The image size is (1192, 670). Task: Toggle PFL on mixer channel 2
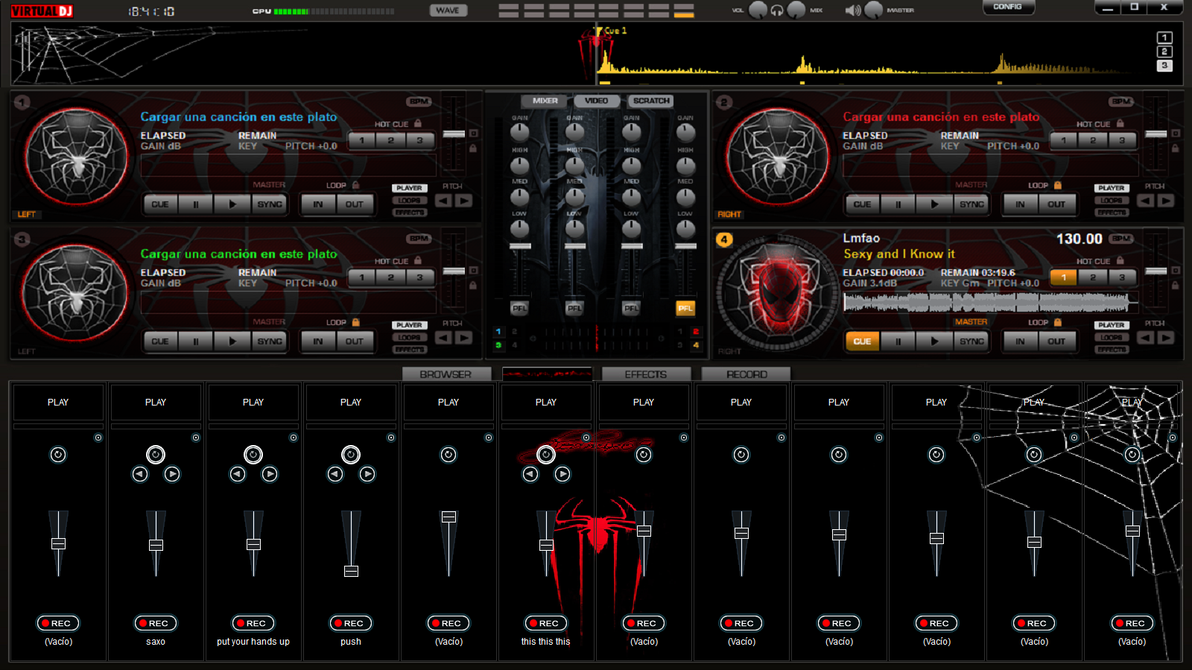coord(574,308)
